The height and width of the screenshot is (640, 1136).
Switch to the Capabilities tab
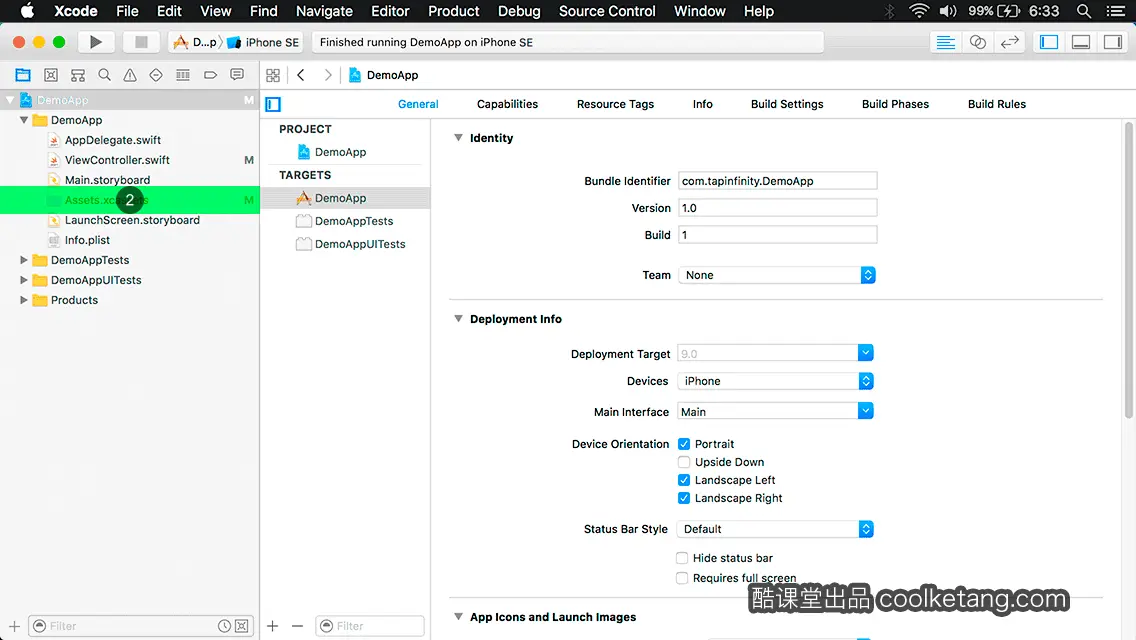tap(507, 104)
